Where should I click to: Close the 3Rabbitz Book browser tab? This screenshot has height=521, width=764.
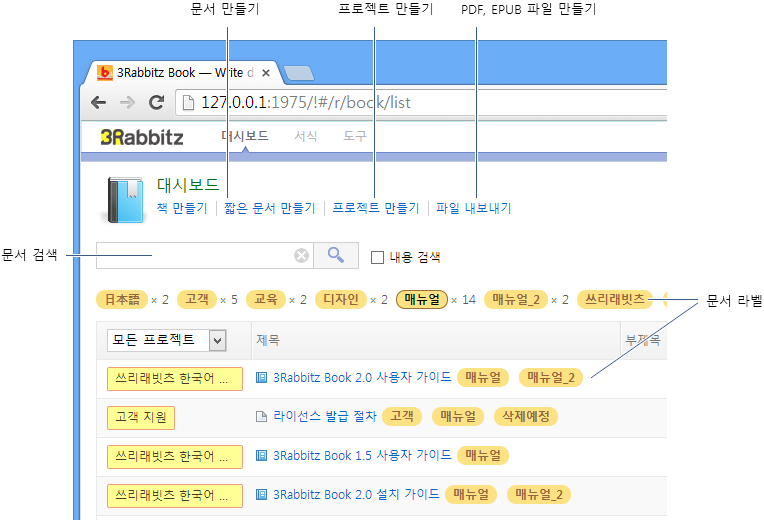tap(266, 73)
